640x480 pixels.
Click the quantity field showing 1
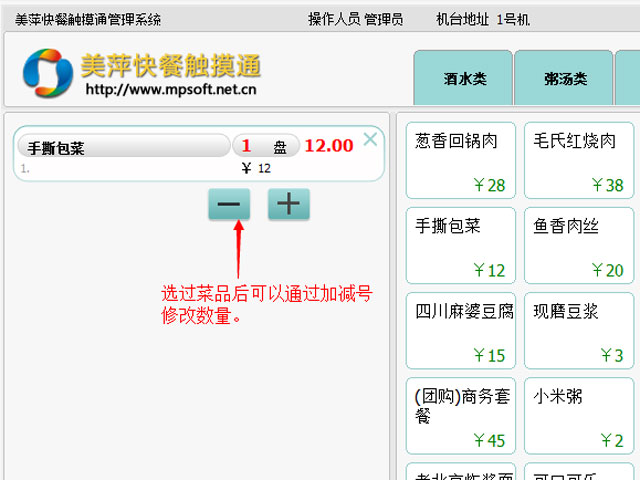tap(247, 147)
